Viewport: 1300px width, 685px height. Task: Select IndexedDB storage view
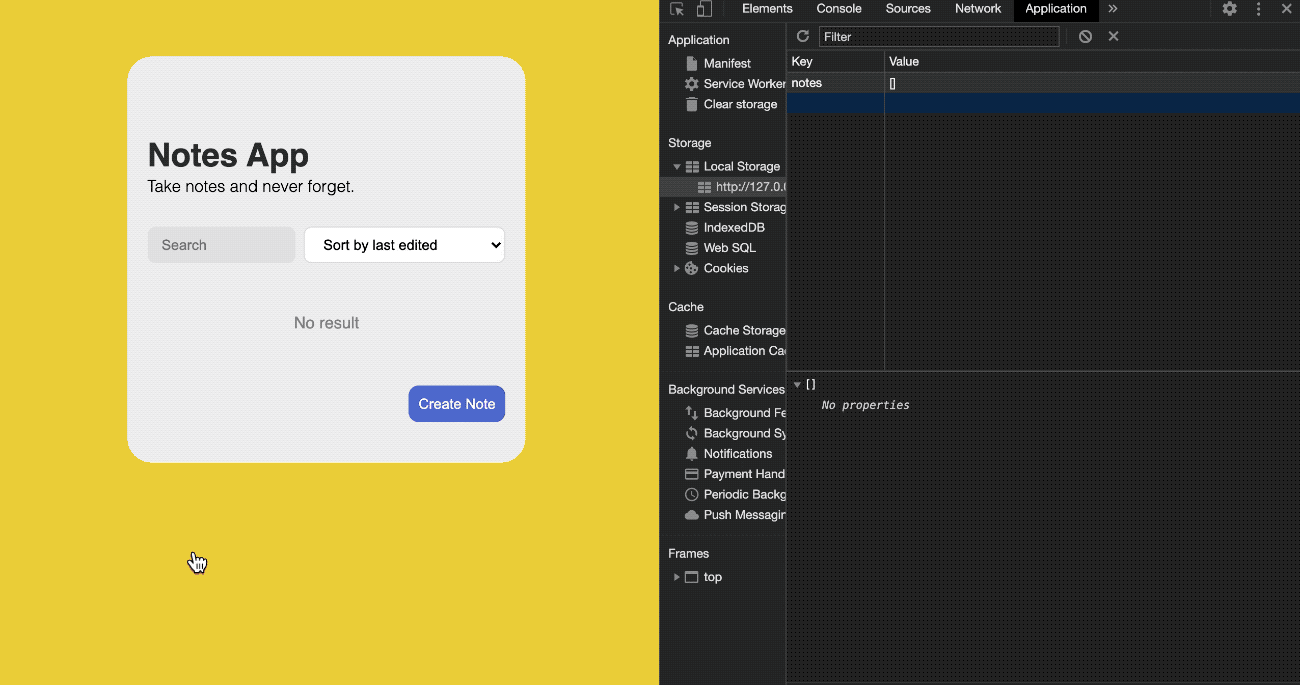[x=733, y=227]
